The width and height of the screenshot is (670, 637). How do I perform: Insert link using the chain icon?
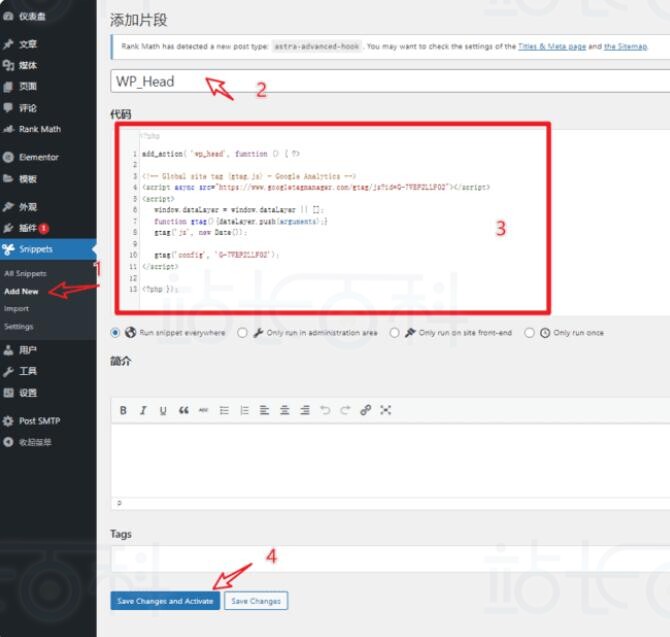click(x=365, y=410)
